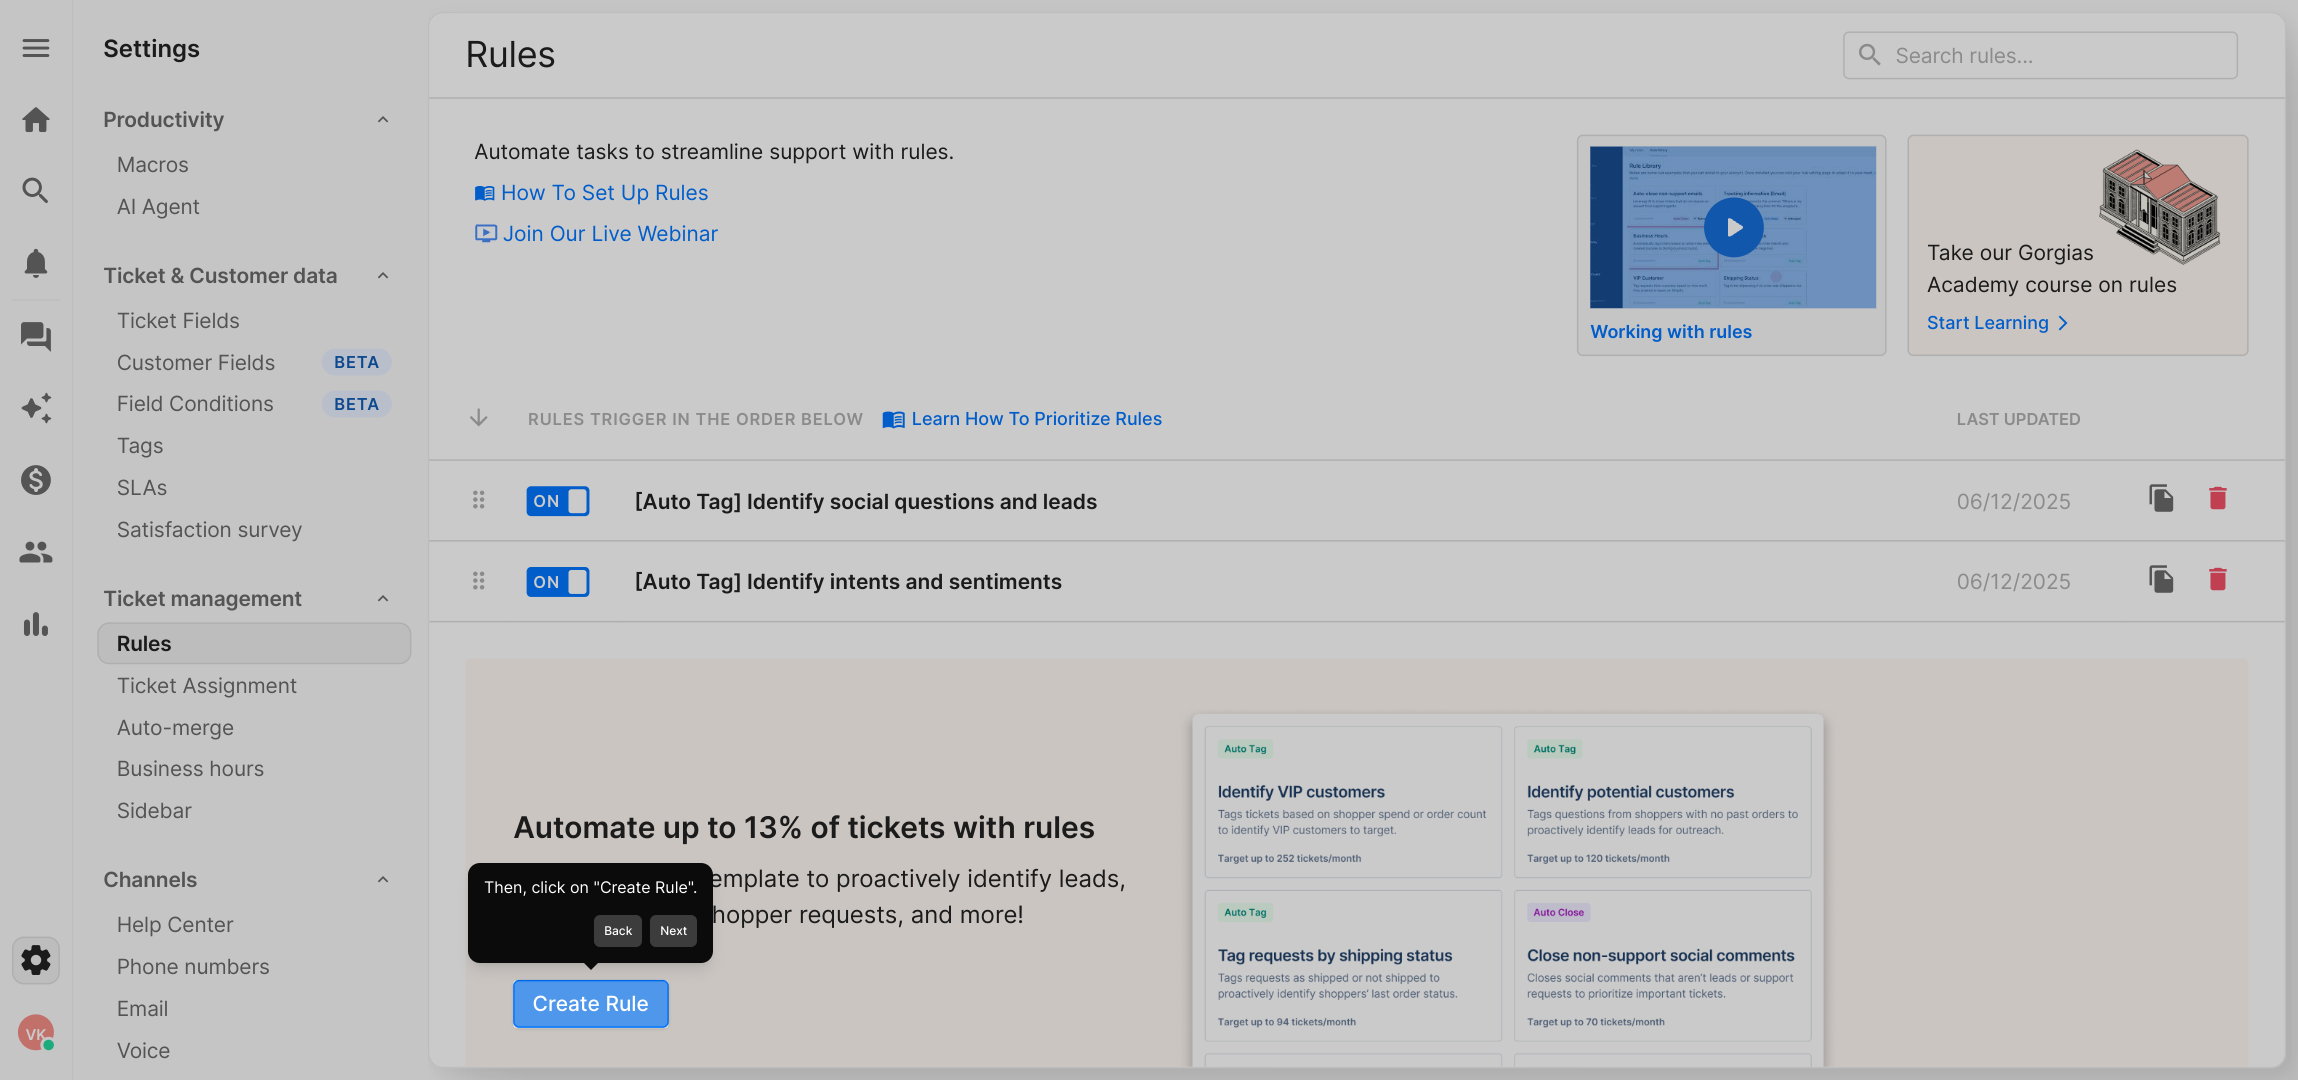Open SLAs settings
Screen dimensions: 2298x1080
point(142,488)
